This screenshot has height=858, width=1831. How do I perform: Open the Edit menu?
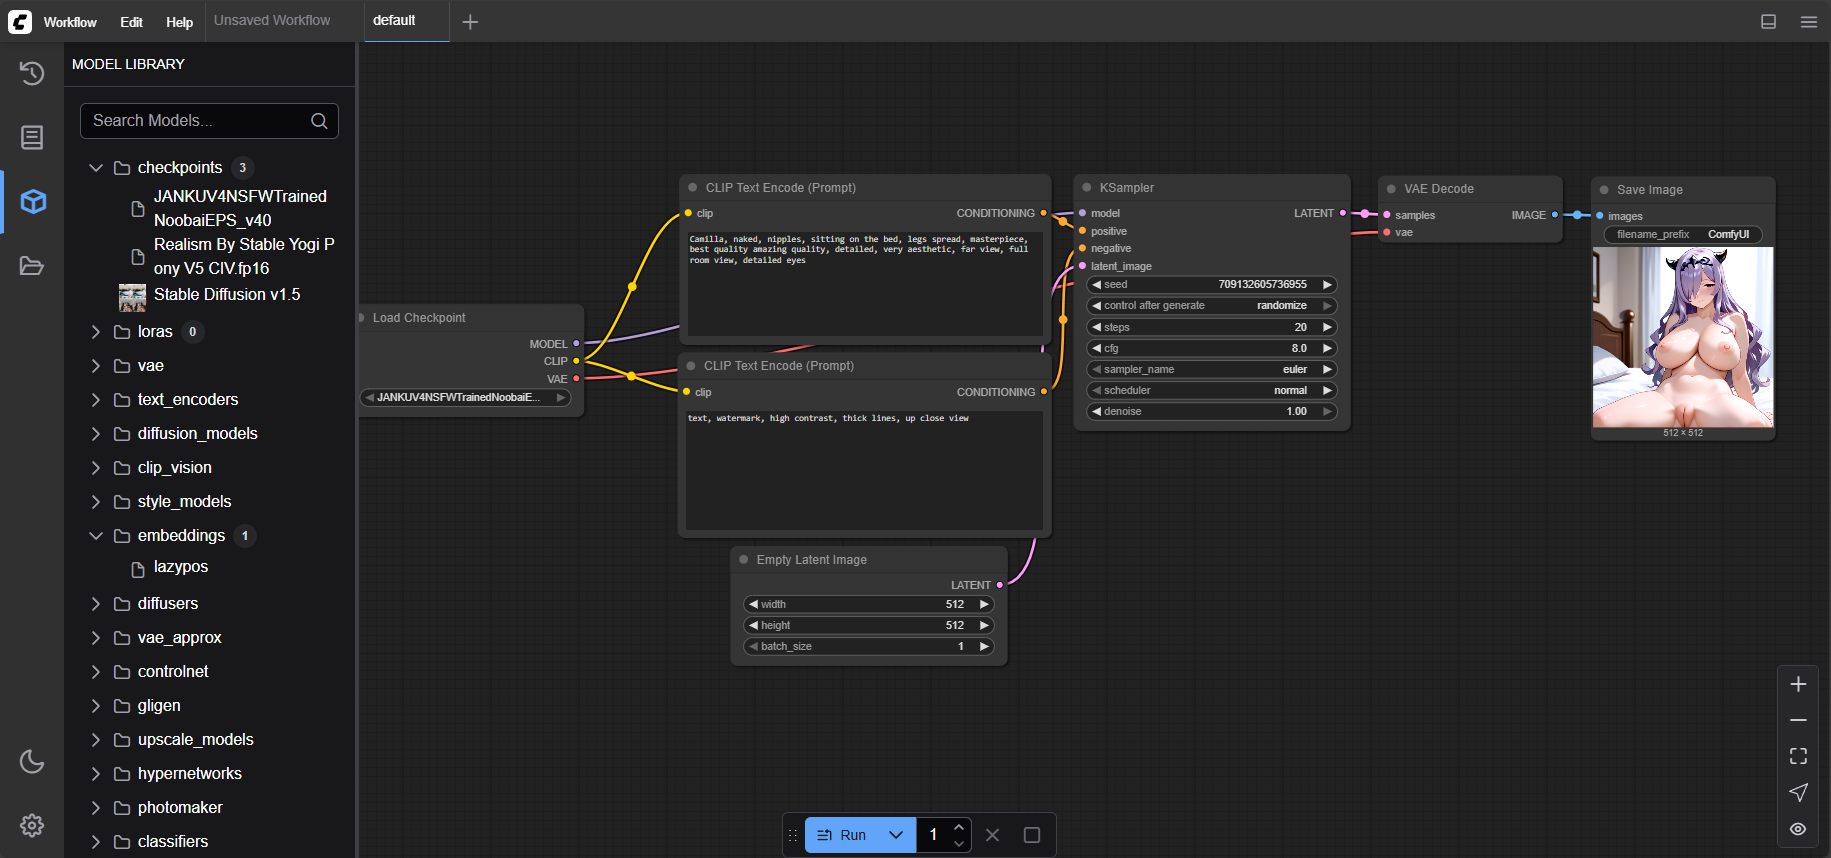click(132, 22)
